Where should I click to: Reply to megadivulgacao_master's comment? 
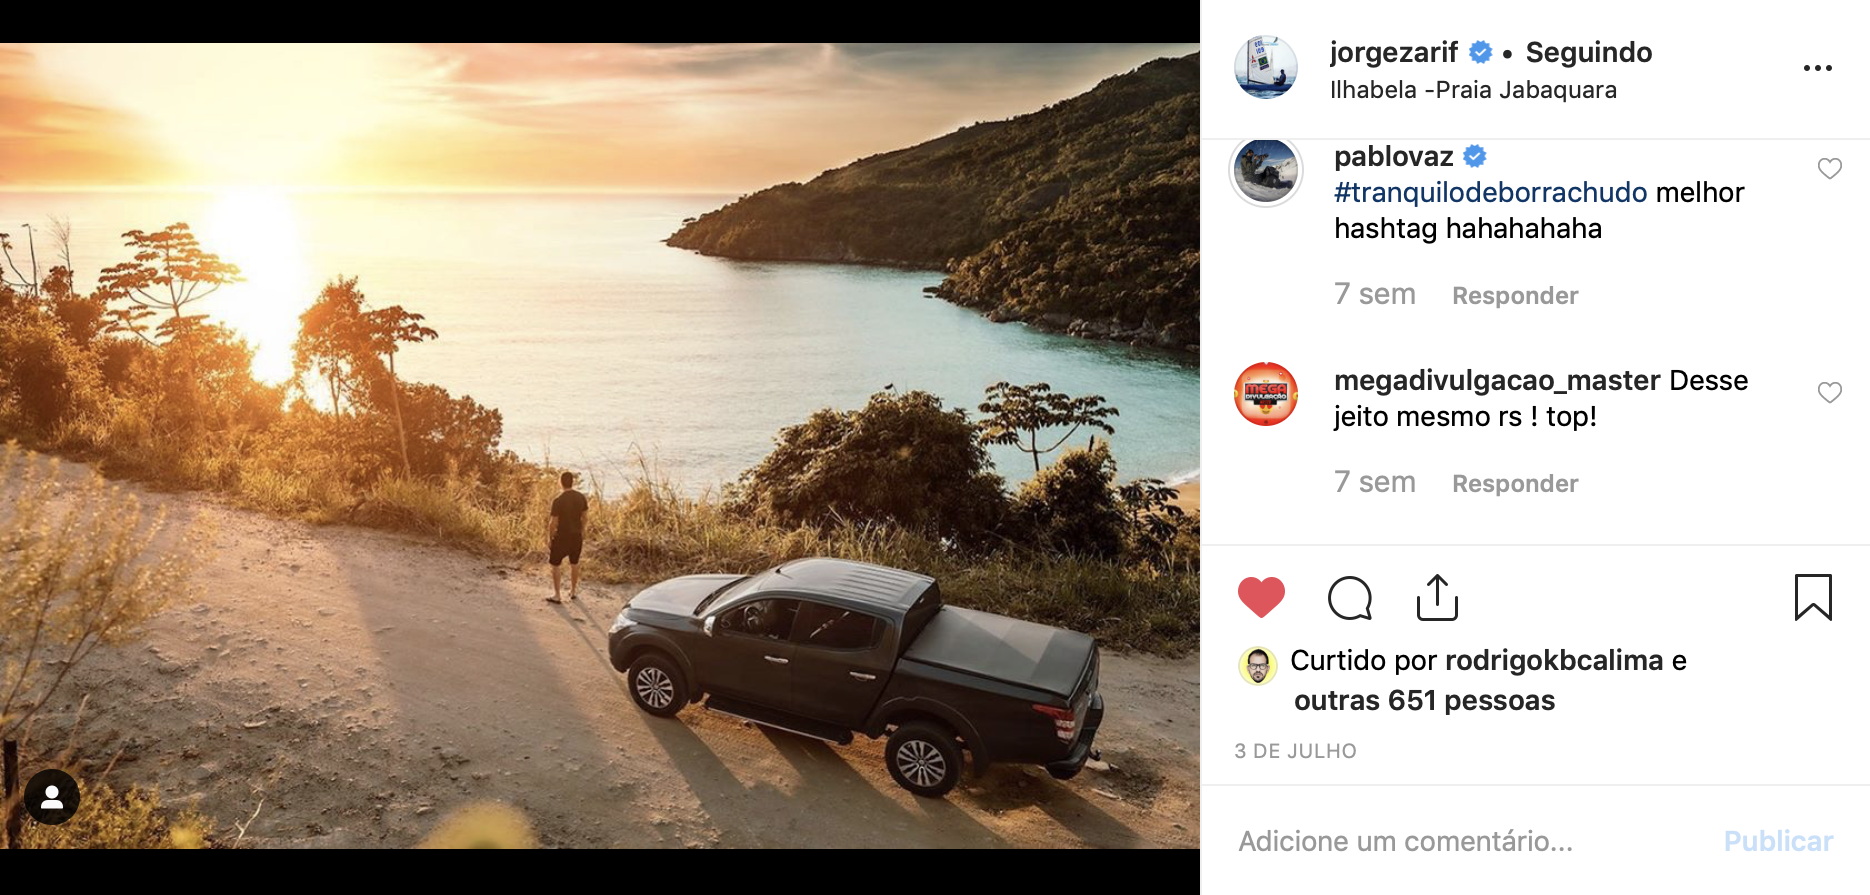click(1515, 484)
